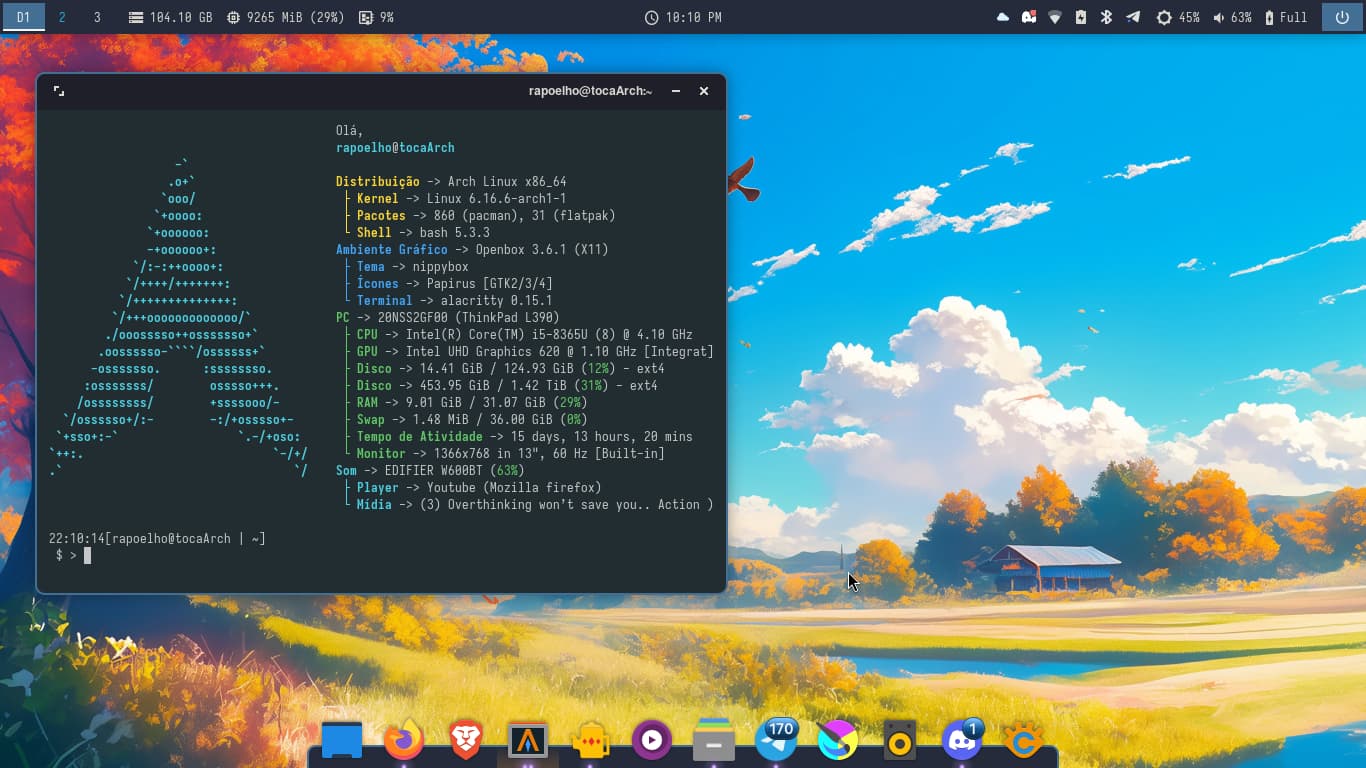Open Telegram with 170 unread badge
Screen dimensions: 1366x768
point(776,741)
